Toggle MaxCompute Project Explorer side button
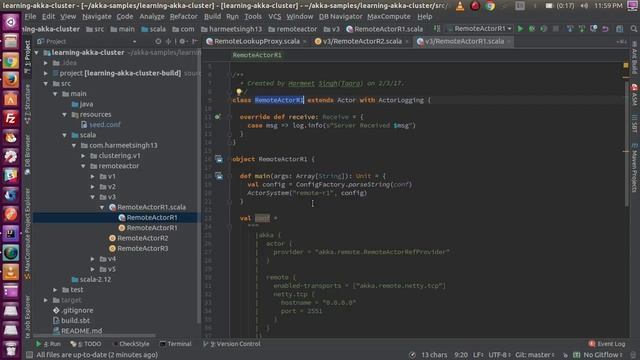 click(27, 233)
